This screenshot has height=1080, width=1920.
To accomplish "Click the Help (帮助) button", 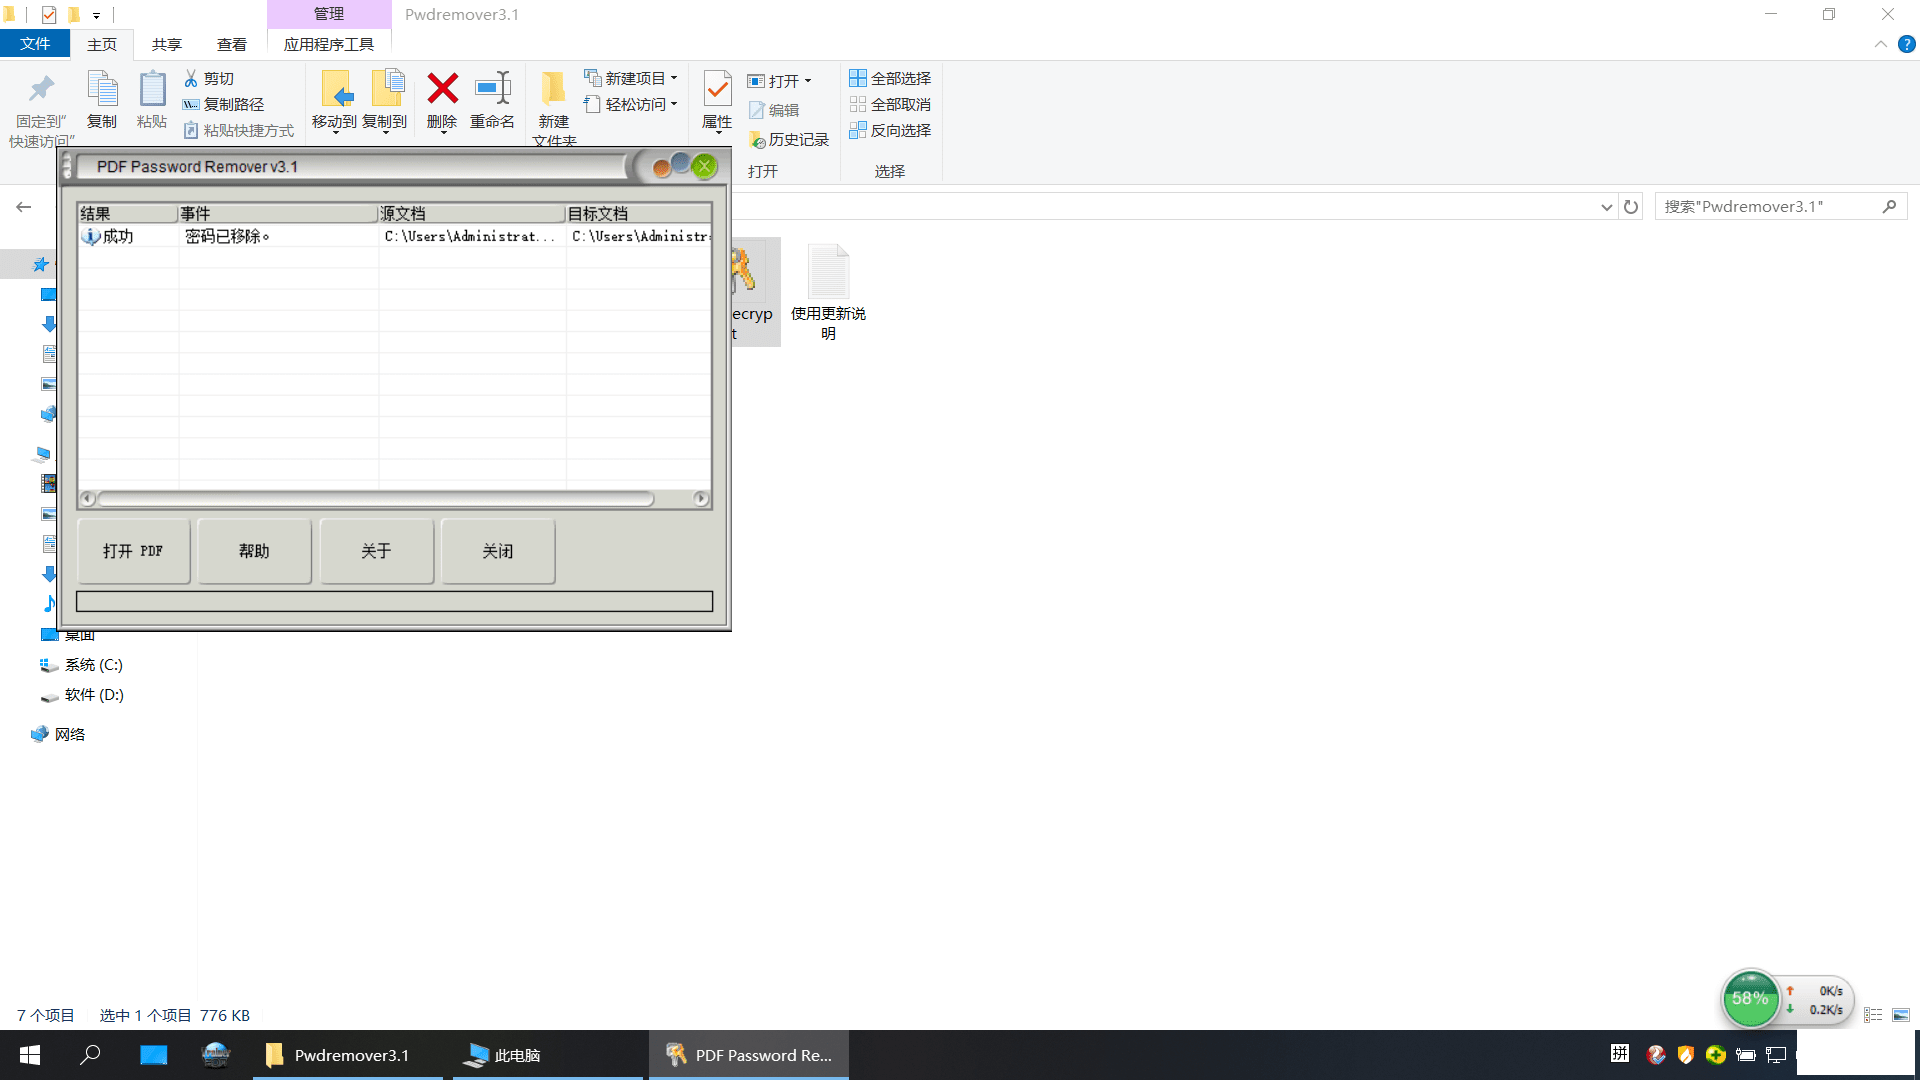I will [254, 551].
